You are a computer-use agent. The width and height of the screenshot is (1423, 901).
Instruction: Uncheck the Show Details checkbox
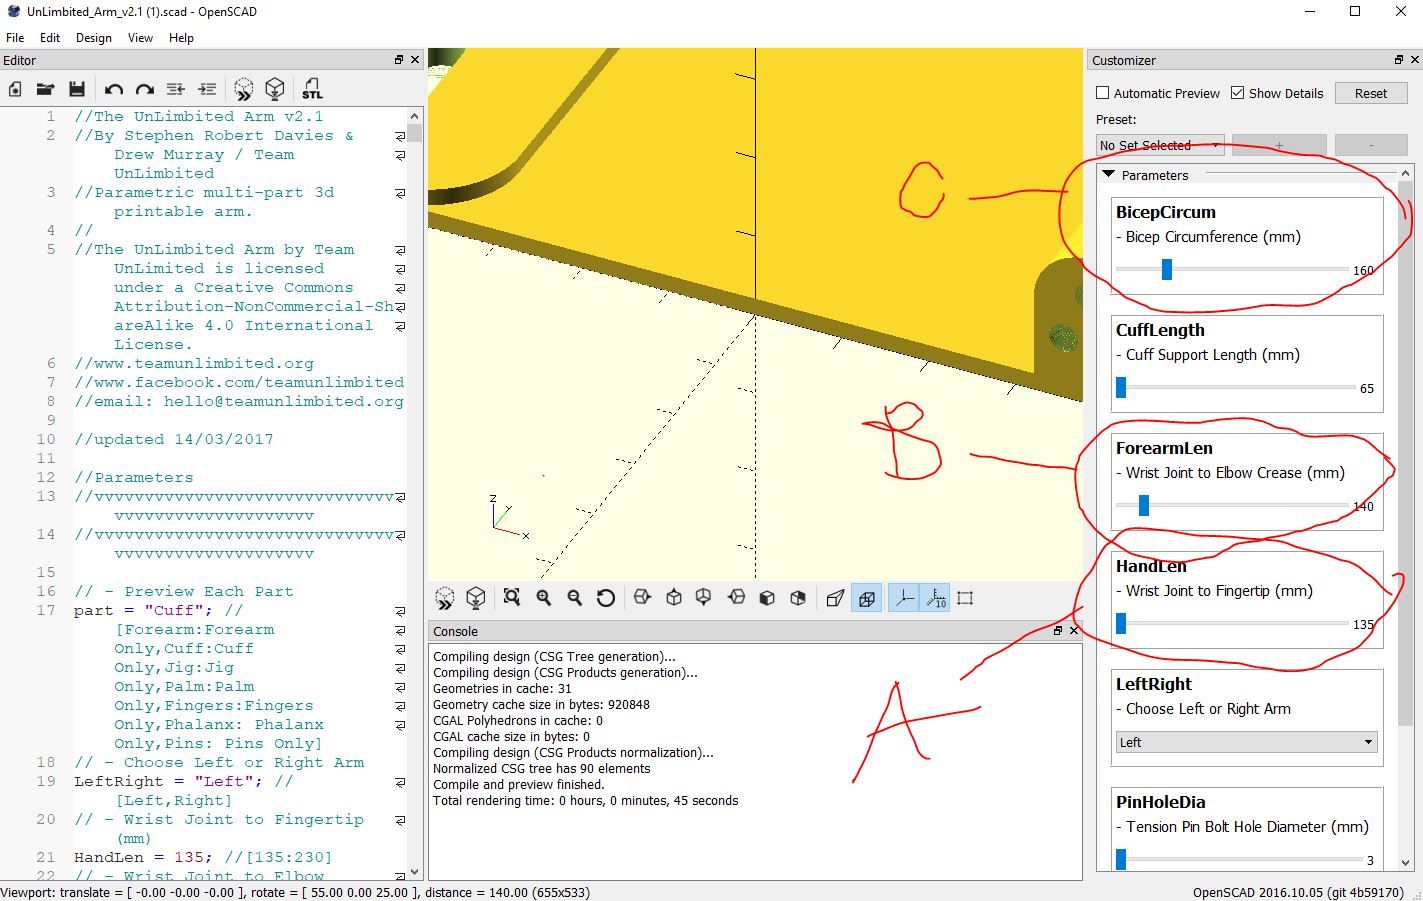(1238, 93)
